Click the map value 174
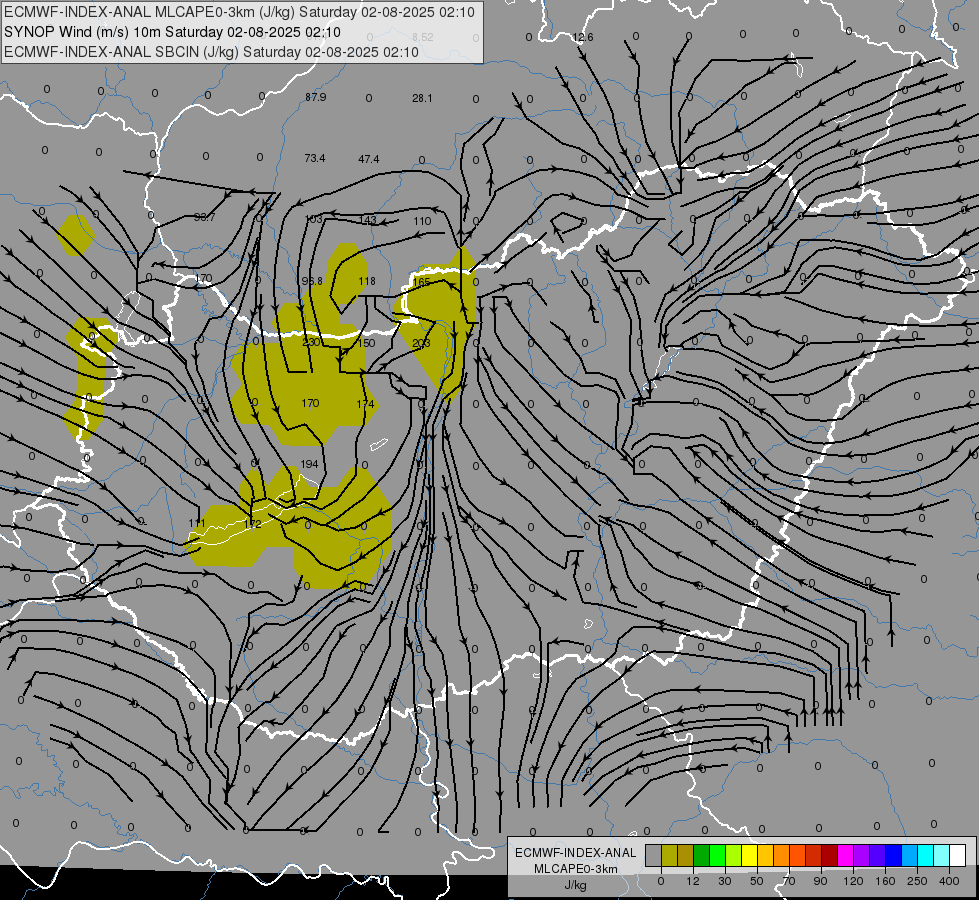The width and height of the screenshot is (979, 900). [x=365, y=404]
